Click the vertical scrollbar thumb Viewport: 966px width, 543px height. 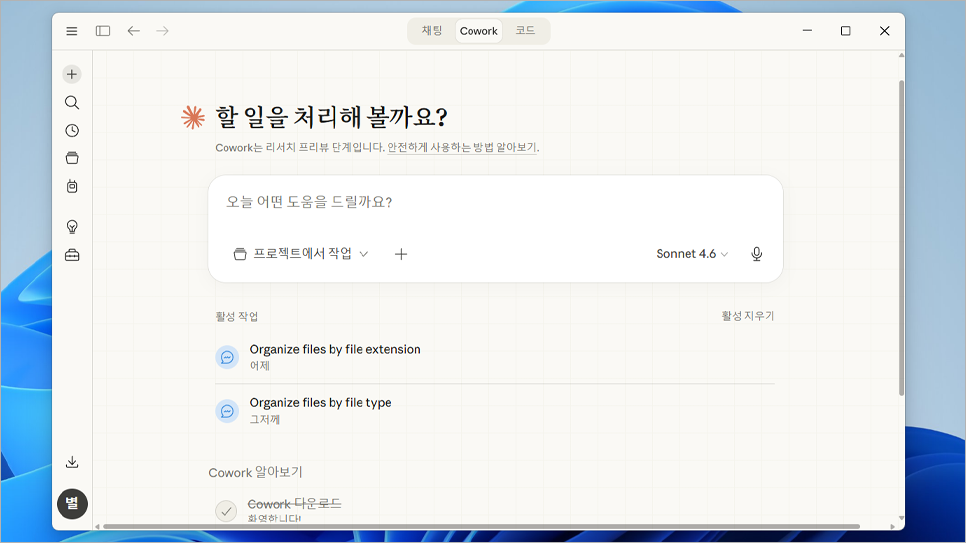901,237
